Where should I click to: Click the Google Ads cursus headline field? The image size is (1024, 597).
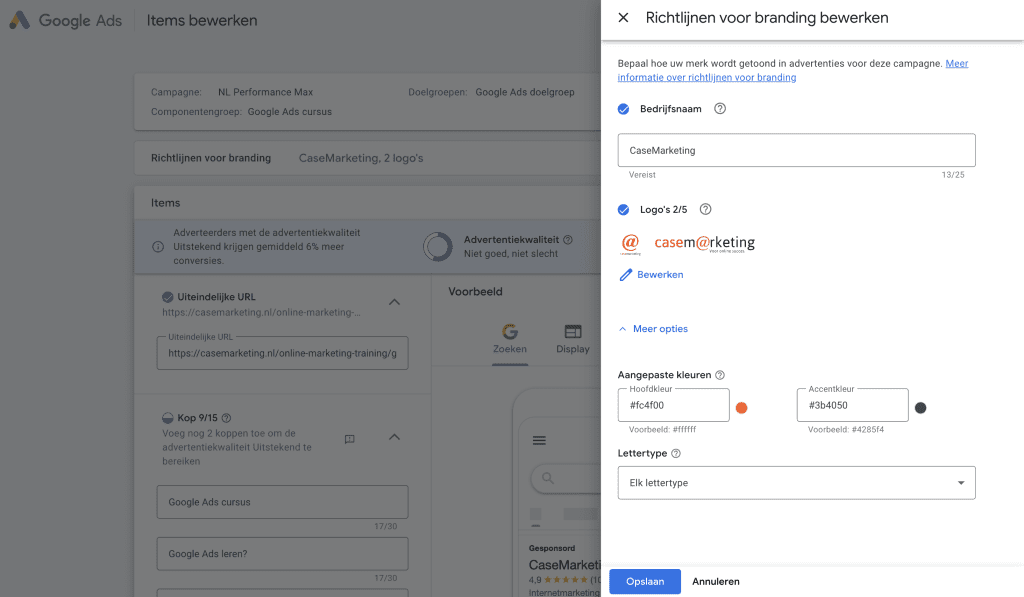point(282,502)
